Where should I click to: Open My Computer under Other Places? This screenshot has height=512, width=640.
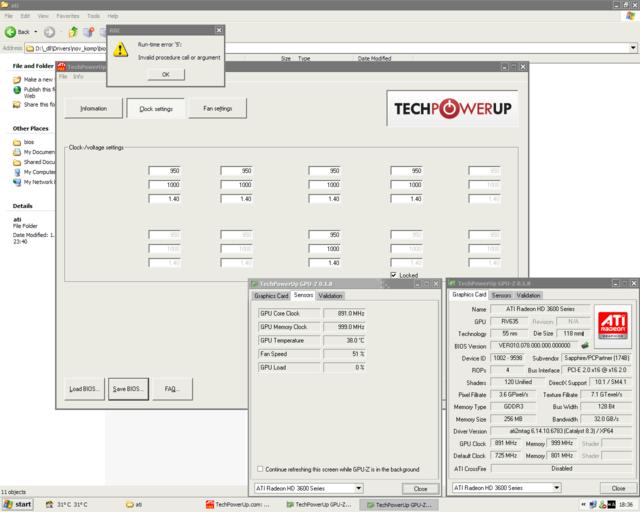point(33,172)
